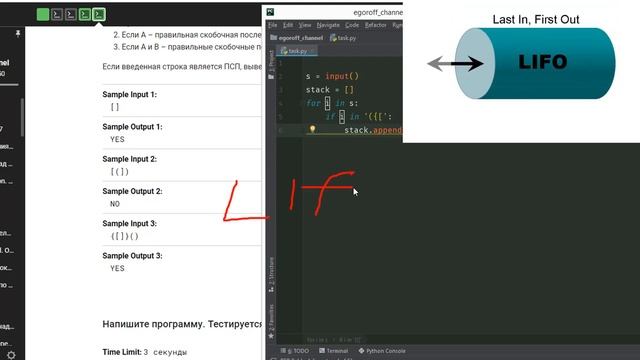
Task: Click task.py in the navigation breadcrumb
Action: (x=343, y=38)
